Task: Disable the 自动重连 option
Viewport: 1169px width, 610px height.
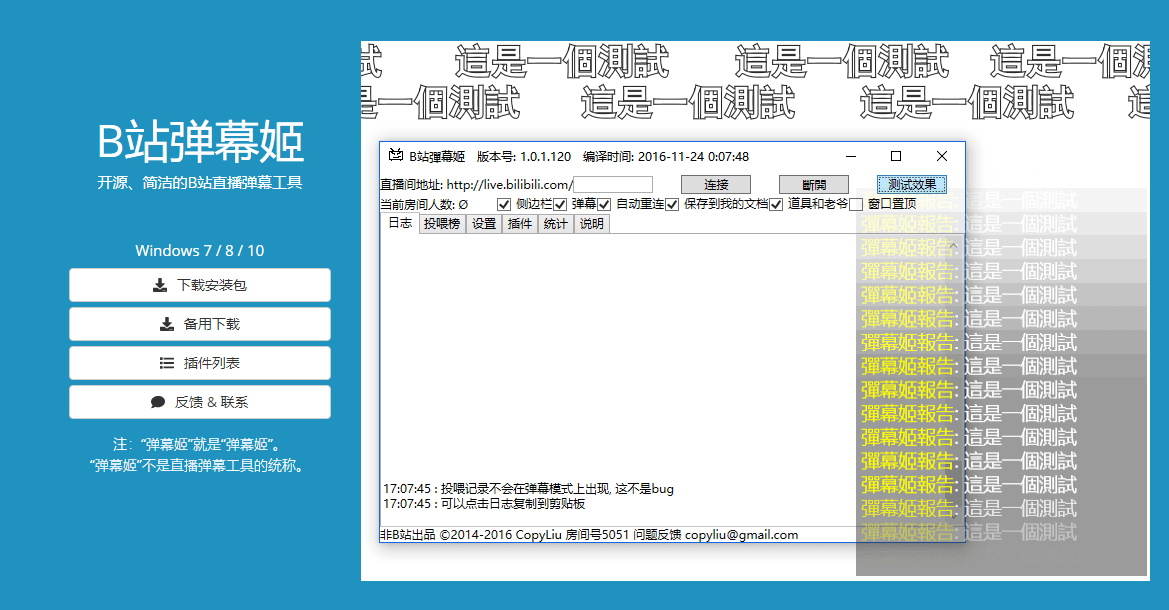Action: 604,204
